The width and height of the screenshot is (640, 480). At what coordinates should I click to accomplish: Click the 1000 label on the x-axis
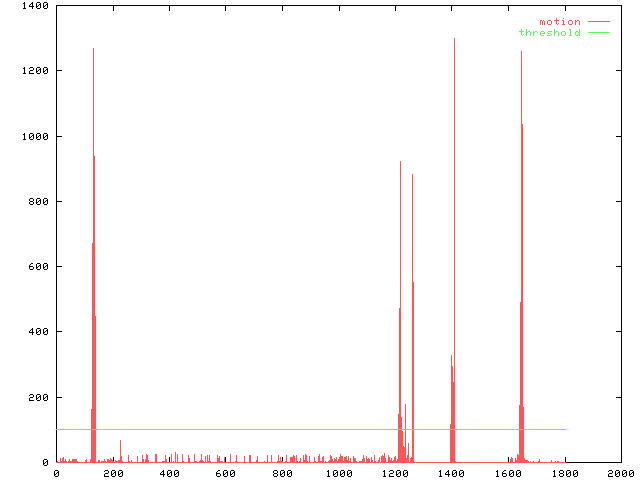click(338, 474)
